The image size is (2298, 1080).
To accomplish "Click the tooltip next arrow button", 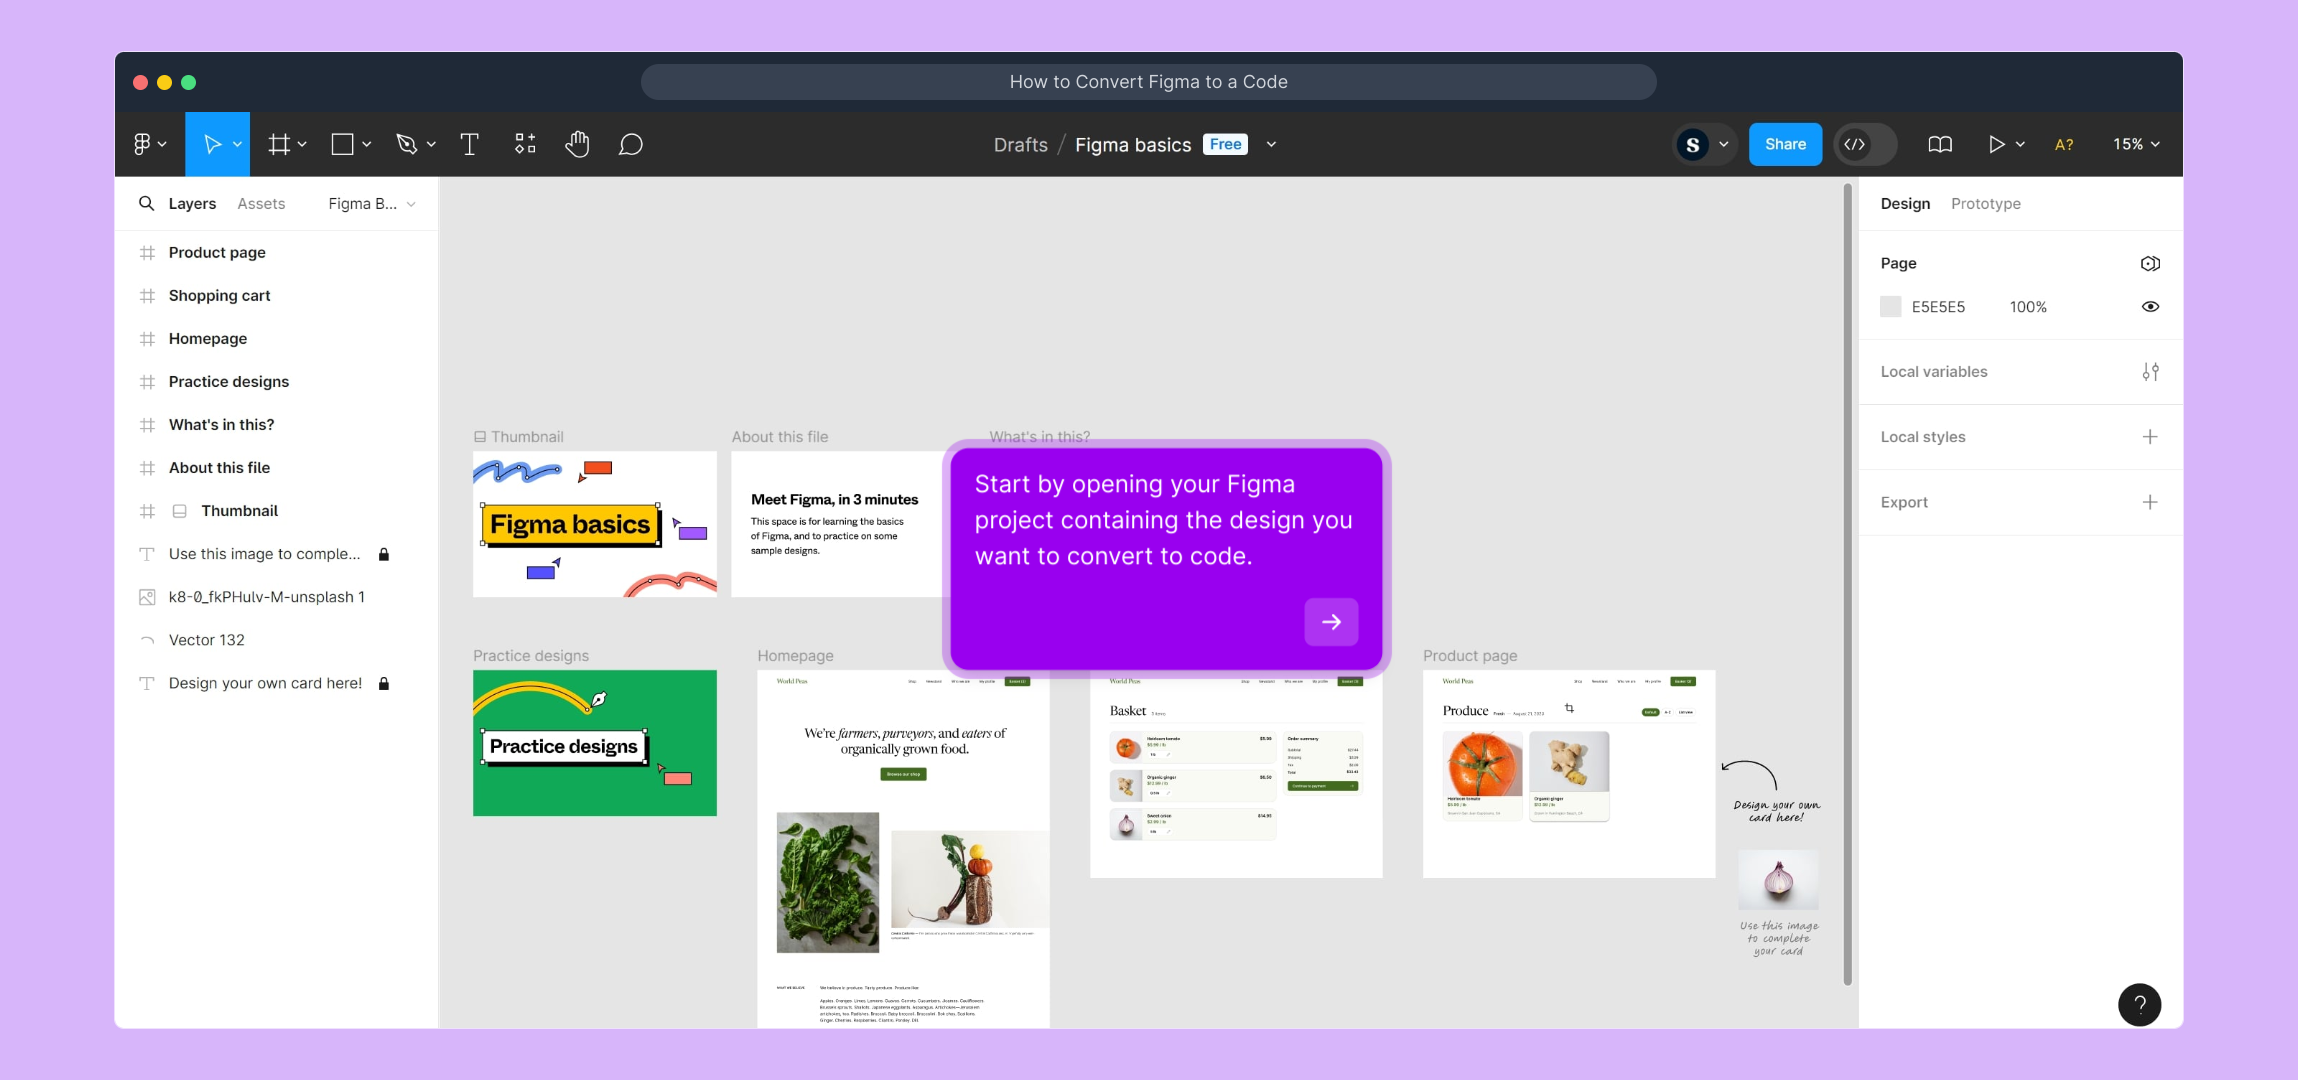I will [1331, 622].
